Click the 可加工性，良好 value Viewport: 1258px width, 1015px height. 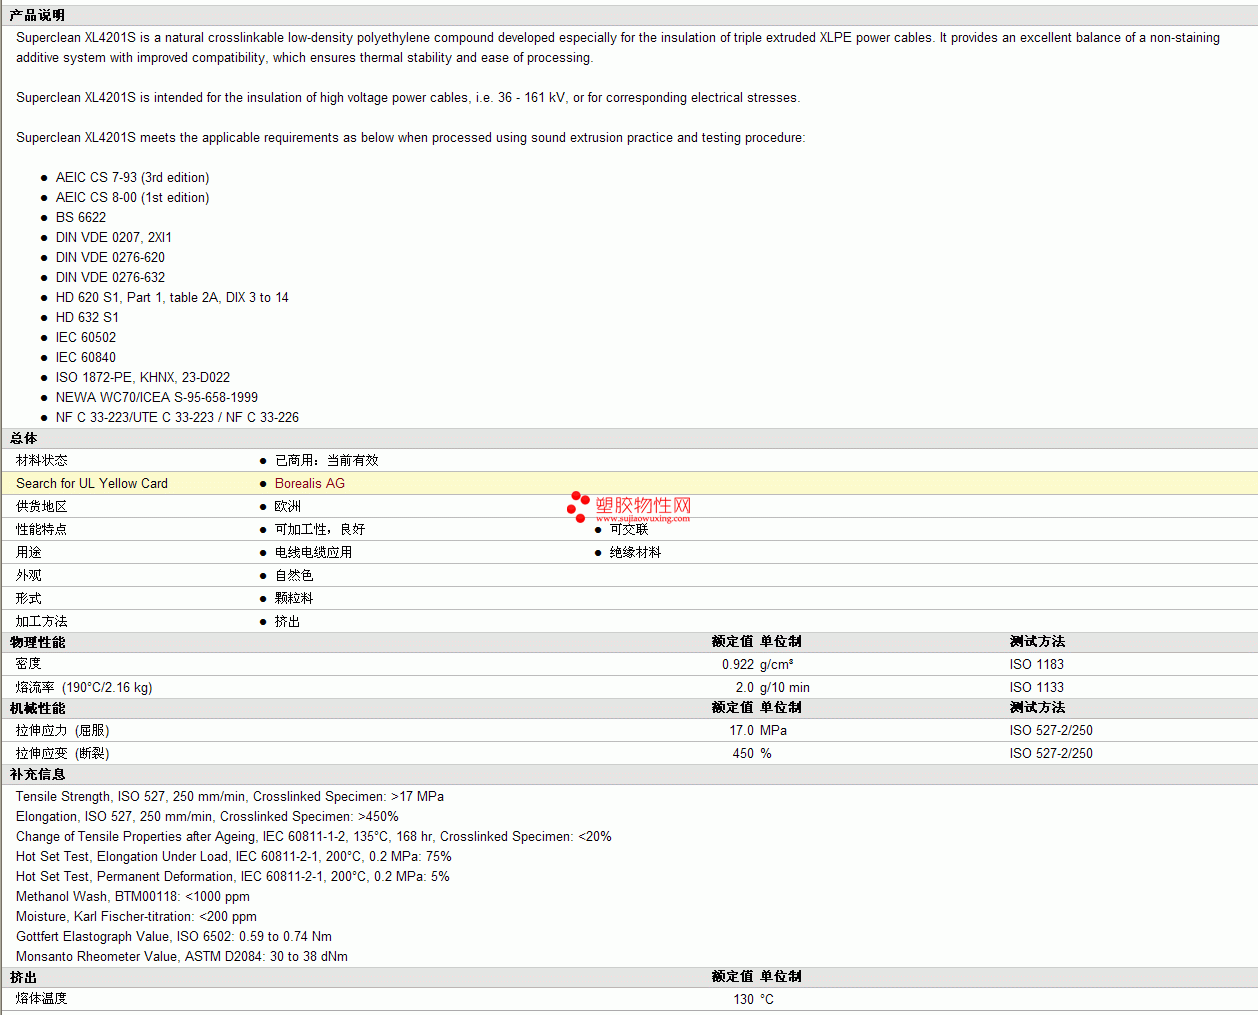(x=320, y=529)
